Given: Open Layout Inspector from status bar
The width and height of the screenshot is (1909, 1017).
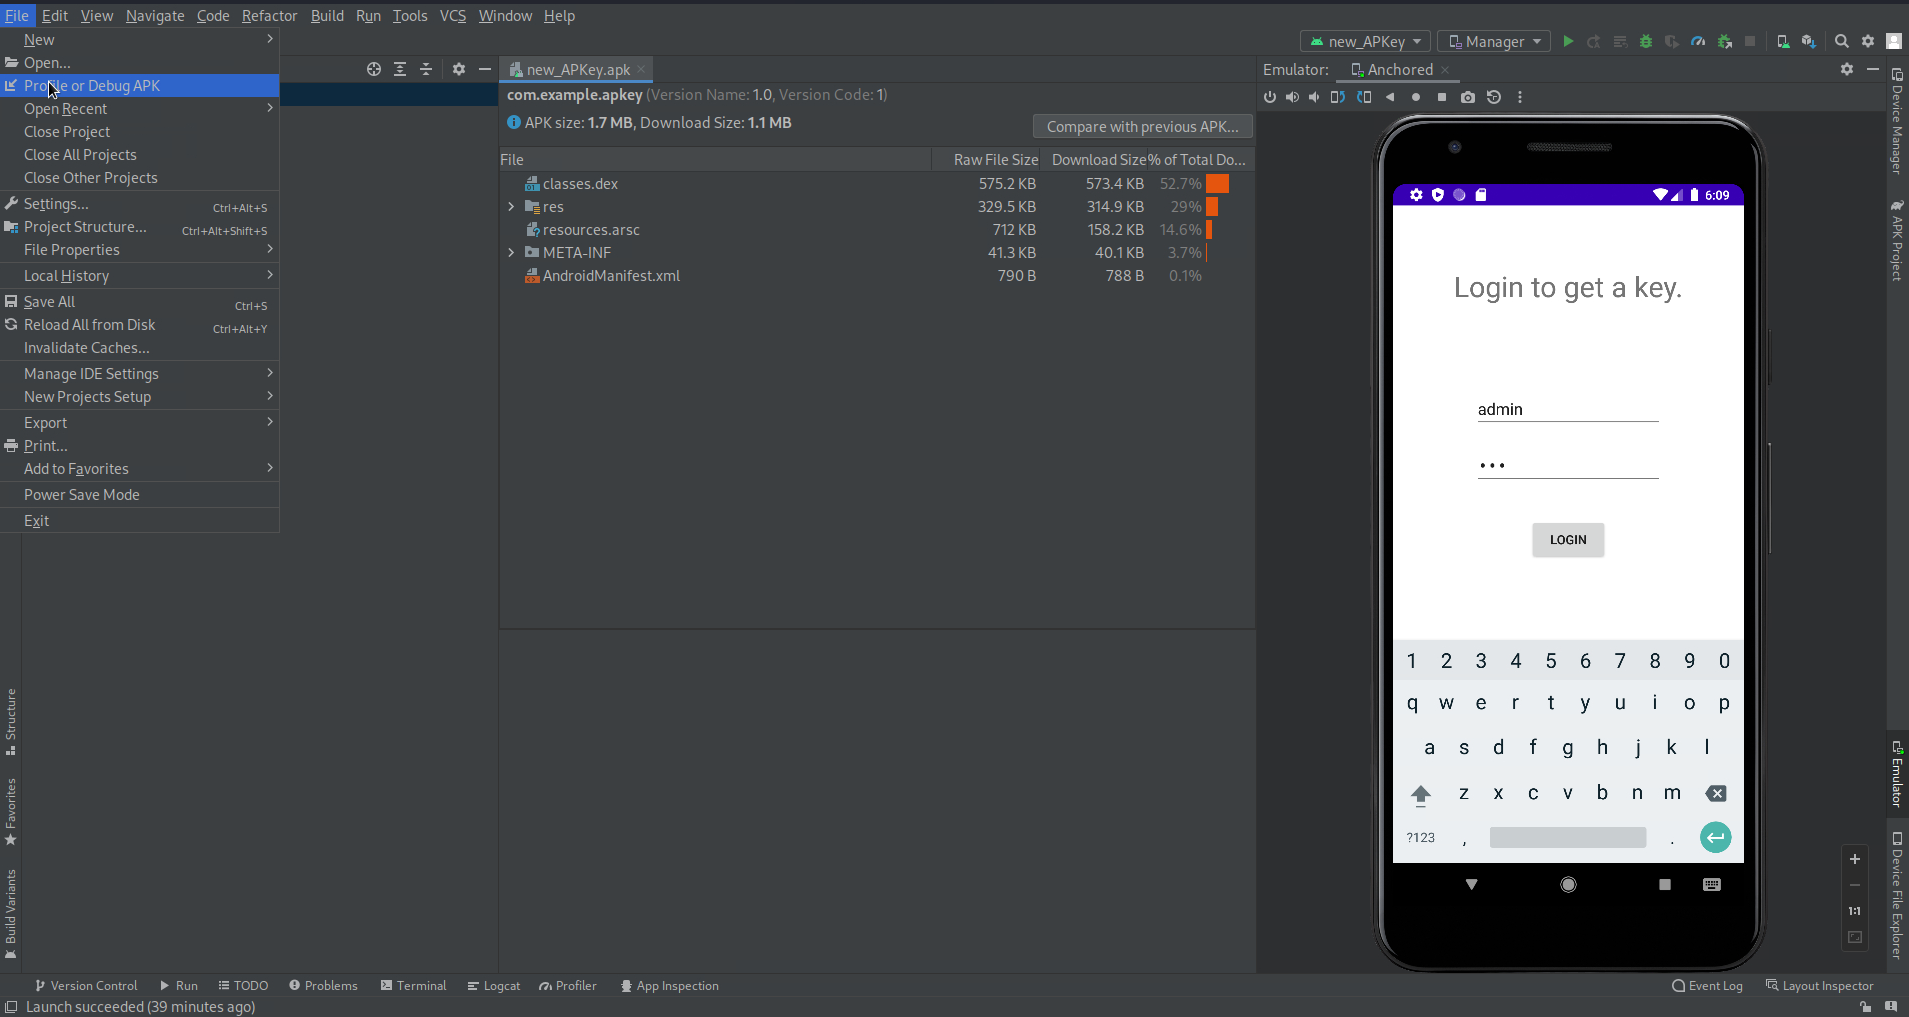Looking at the screenshot, I should pyautogui.click(x=1820, y=985).
